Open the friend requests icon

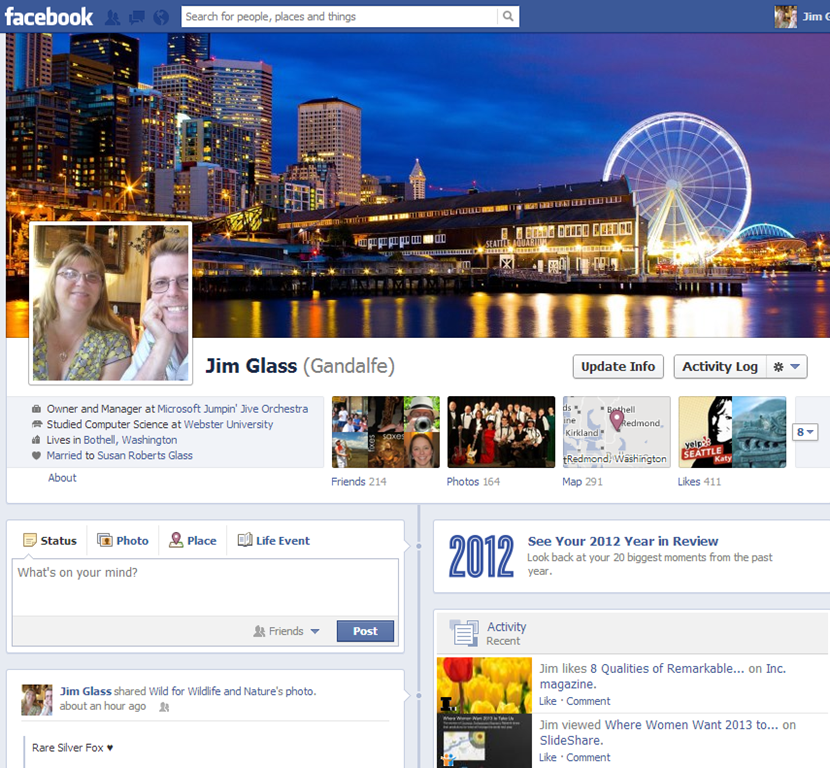point(113,17)
